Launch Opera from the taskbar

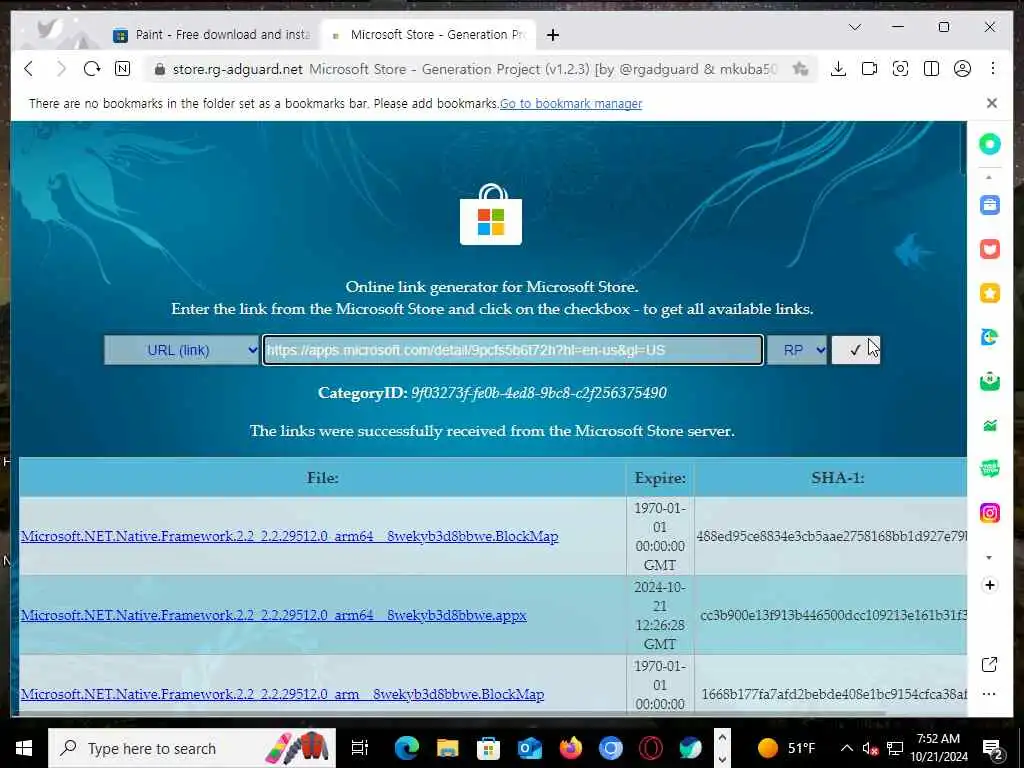(x=651, y=748)
